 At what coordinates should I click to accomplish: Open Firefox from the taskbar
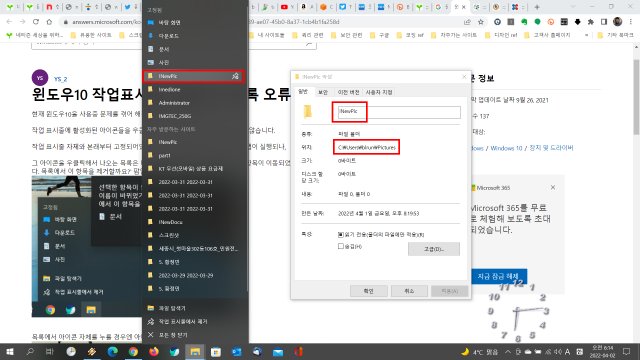click(x=154, y=351)
